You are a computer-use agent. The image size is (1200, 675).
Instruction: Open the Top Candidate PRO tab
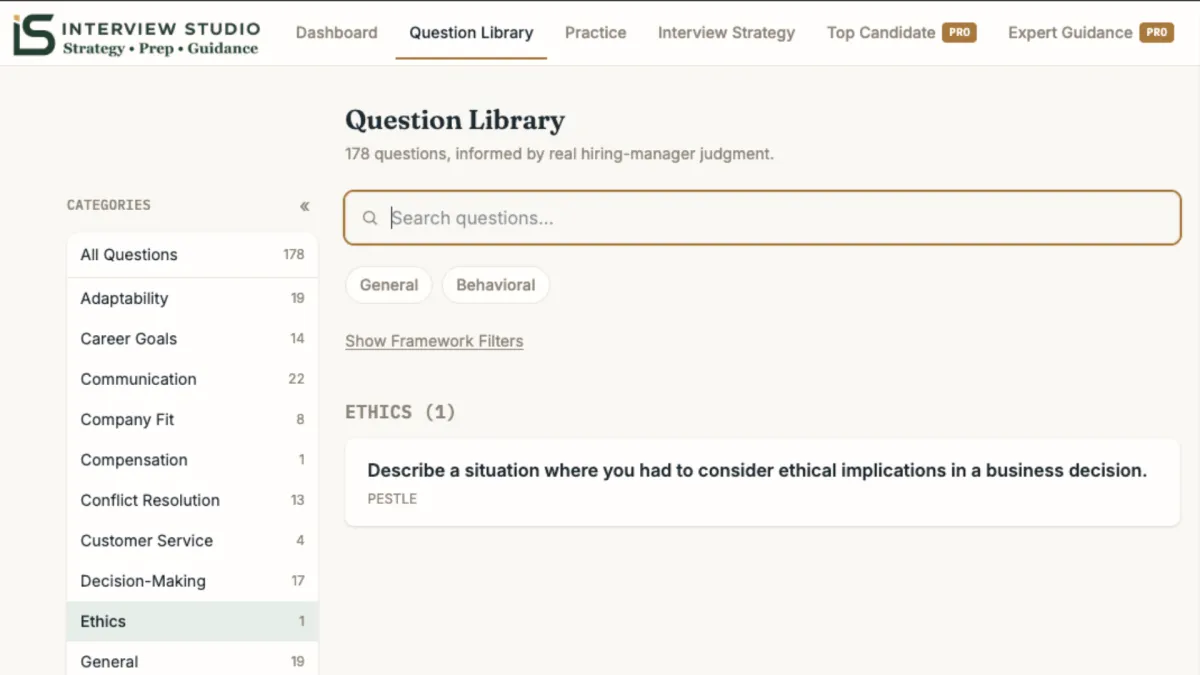[902, 32]
